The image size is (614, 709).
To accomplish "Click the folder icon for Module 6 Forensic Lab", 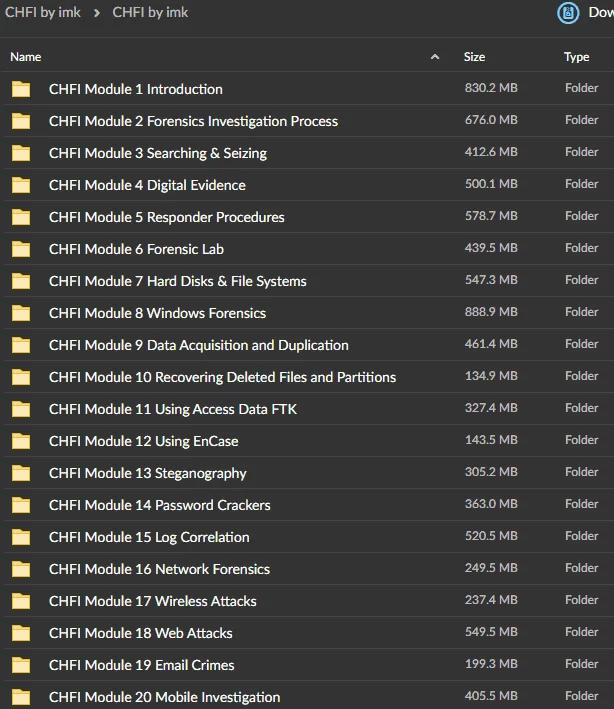I will [x=21, y=249].
